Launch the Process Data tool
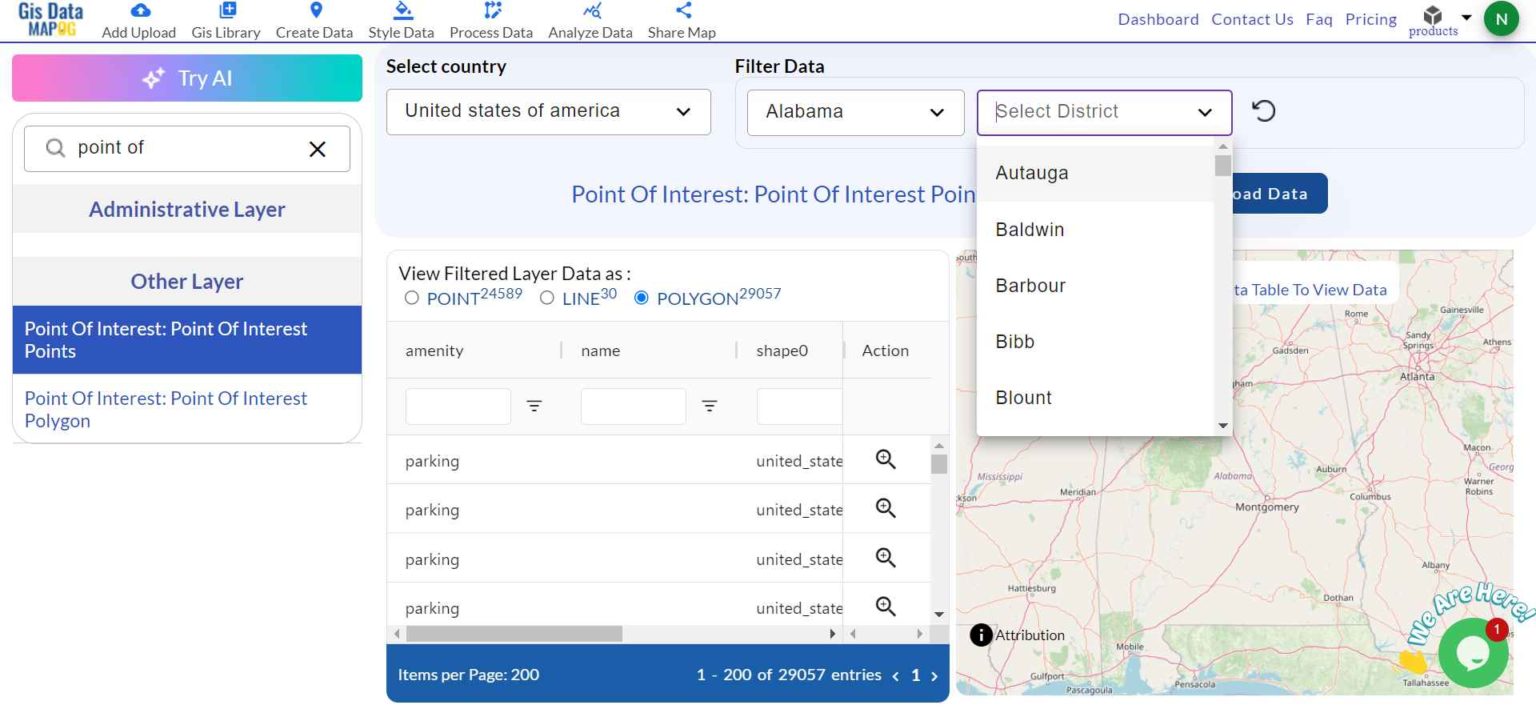This screenshot has width=1536, height=709. (490, 20)
